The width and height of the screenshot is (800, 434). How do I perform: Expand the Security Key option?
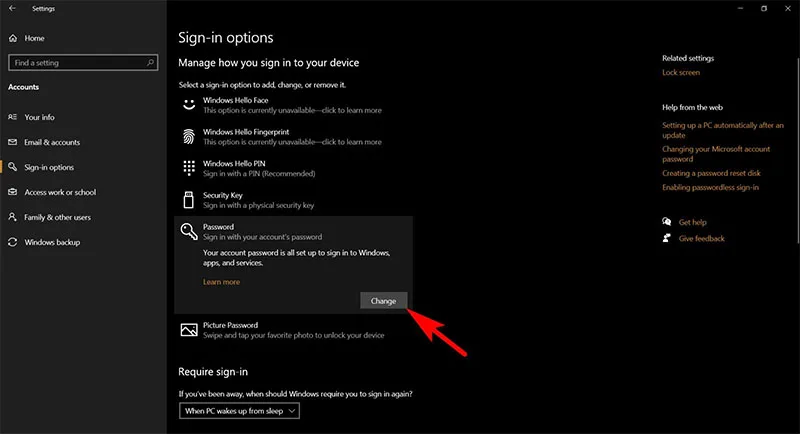[x=293, y=200]
